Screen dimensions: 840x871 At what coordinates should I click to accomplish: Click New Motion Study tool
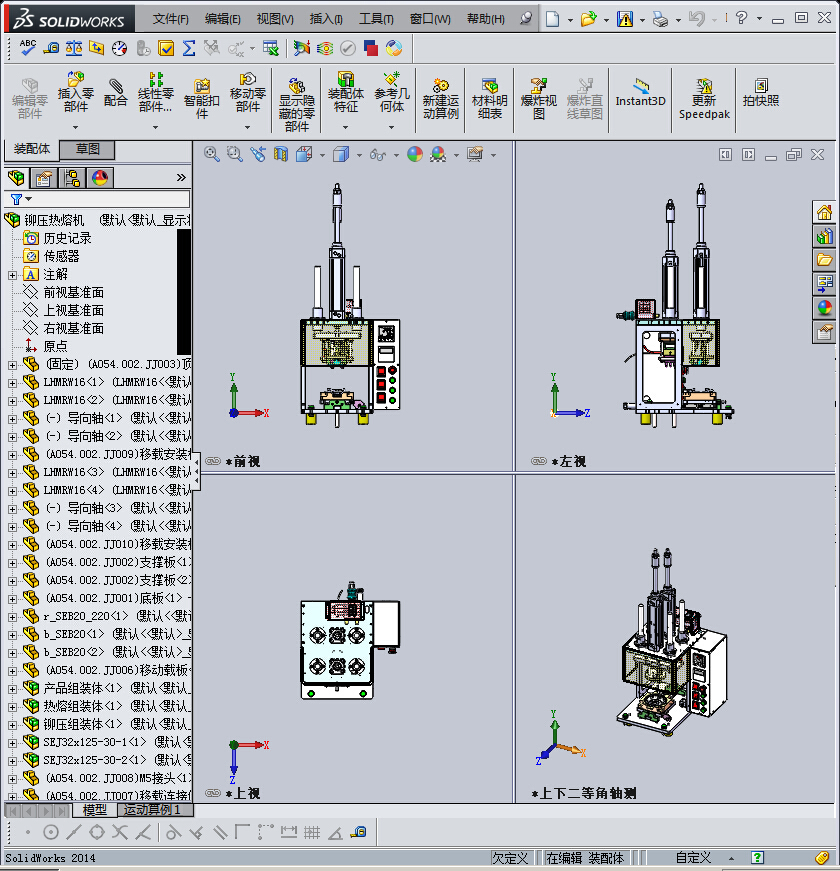(441, 99)
